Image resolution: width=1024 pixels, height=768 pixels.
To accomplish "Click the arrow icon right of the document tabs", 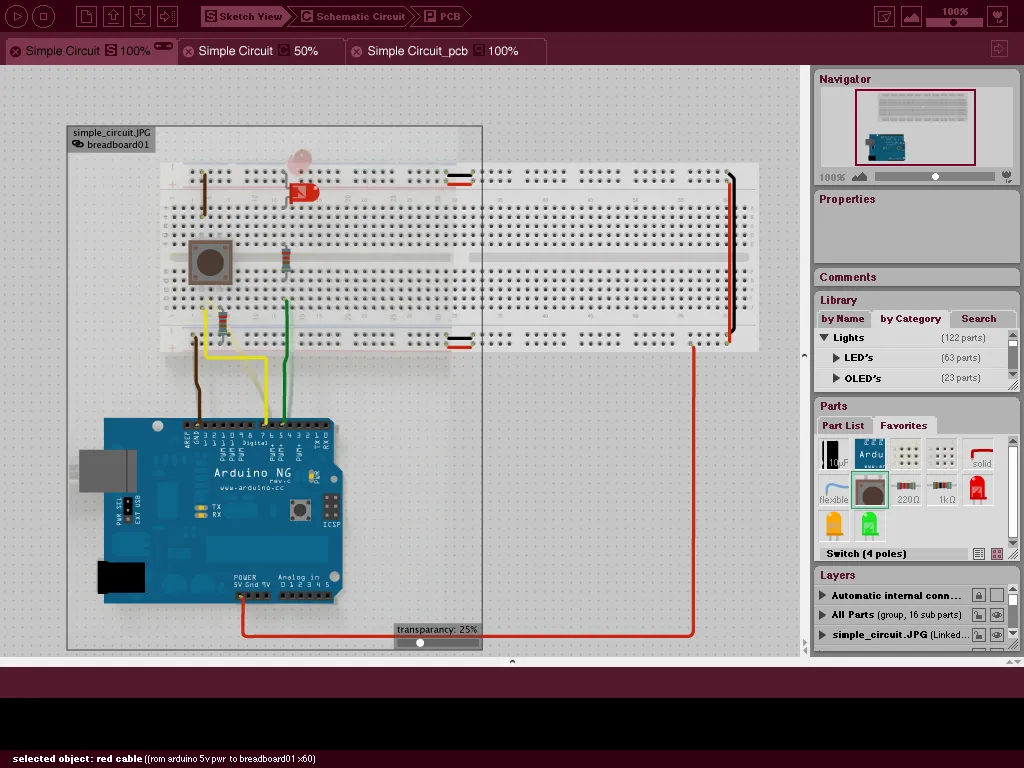I will [999, 49].
